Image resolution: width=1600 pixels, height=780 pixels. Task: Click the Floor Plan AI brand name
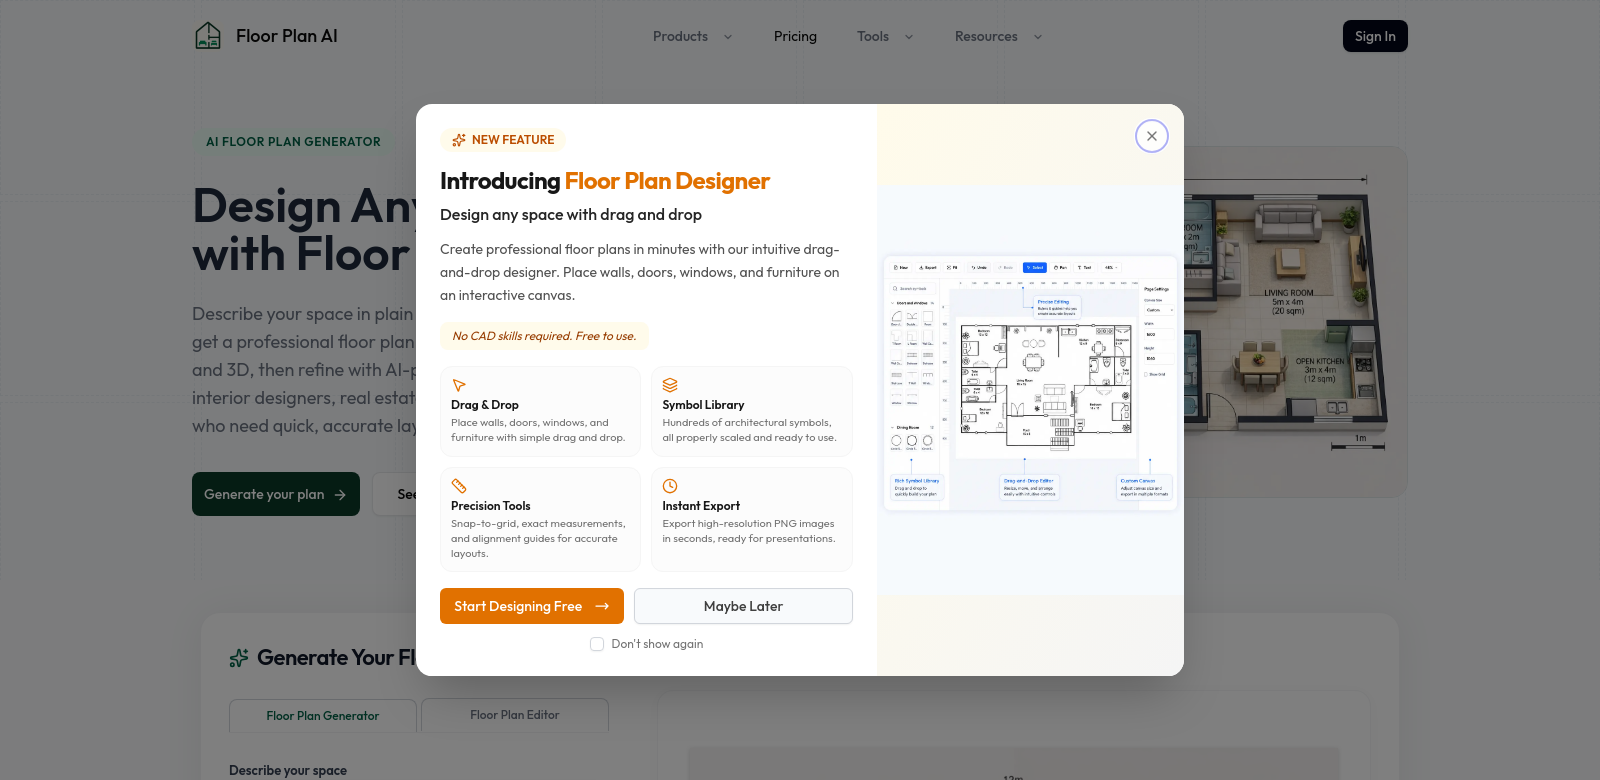[287, 36]
